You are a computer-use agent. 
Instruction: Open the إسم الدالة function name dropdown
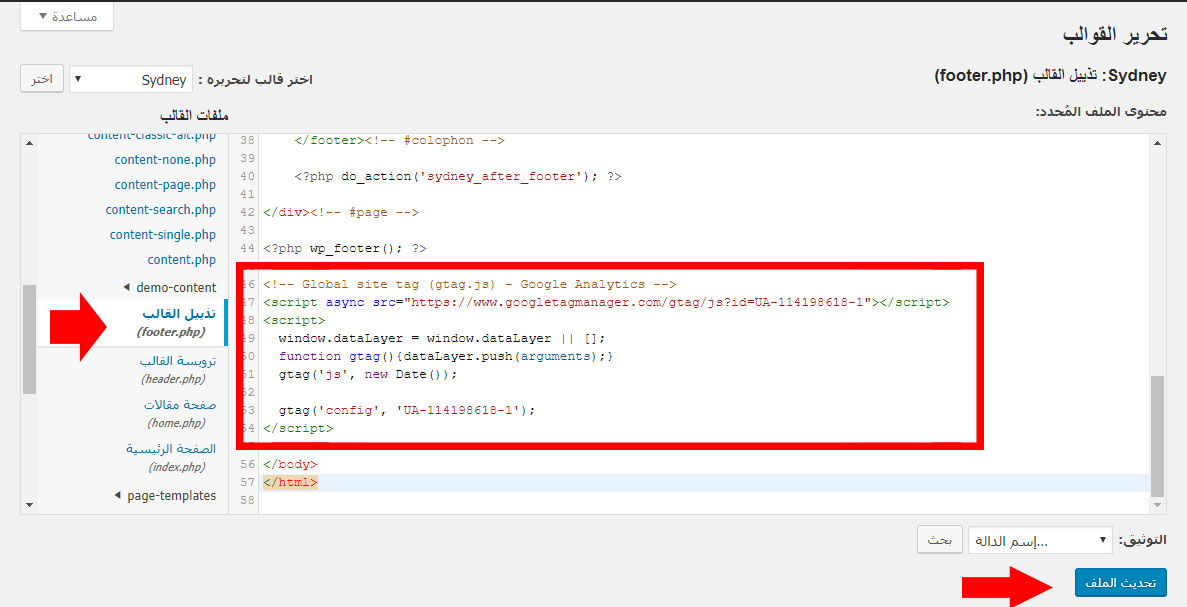[x=1040, y=540]
